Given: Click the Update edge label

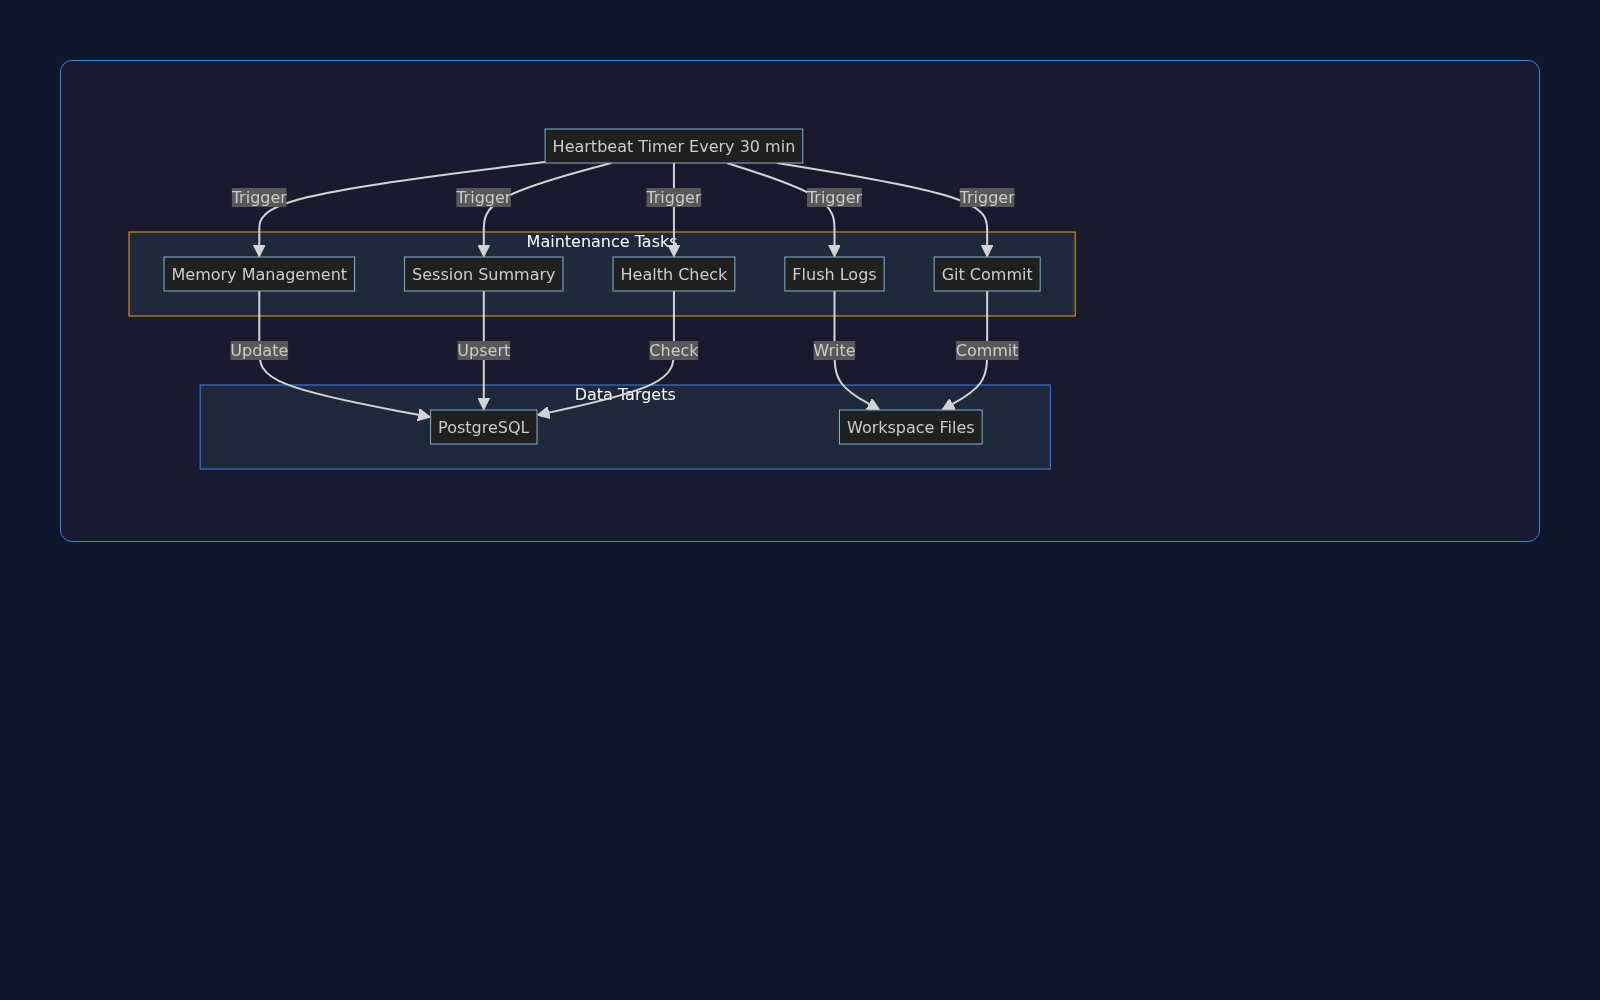Looking at the screenshot, I should point(259,350).
